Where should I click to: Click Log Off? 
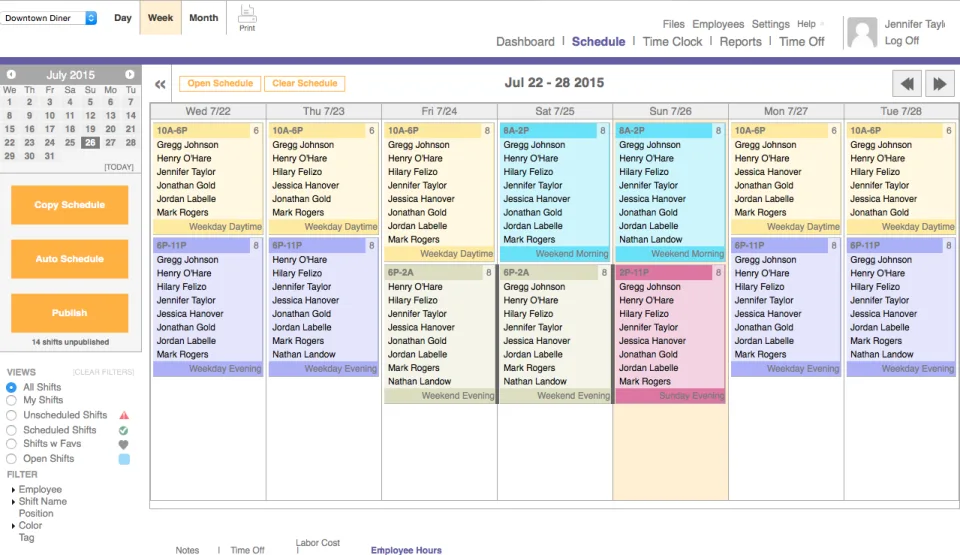[x=901, y=40]
